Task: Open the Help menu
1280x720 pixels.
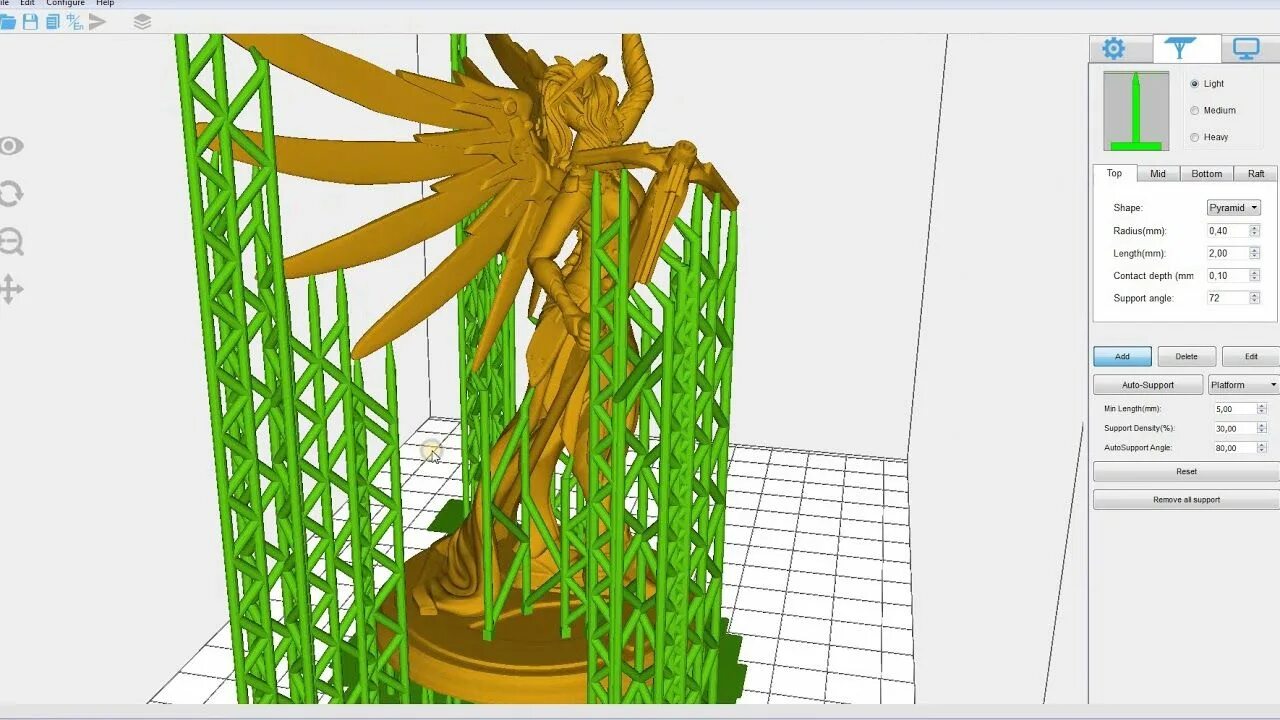Action: coord(105,3)
